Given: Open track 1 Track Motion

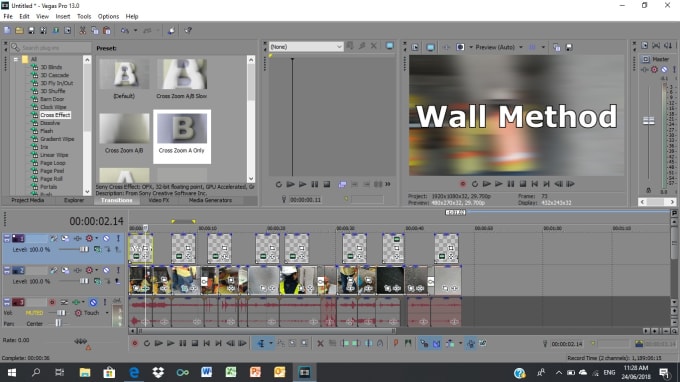Looking at the screenshot, I should (65, 238).
